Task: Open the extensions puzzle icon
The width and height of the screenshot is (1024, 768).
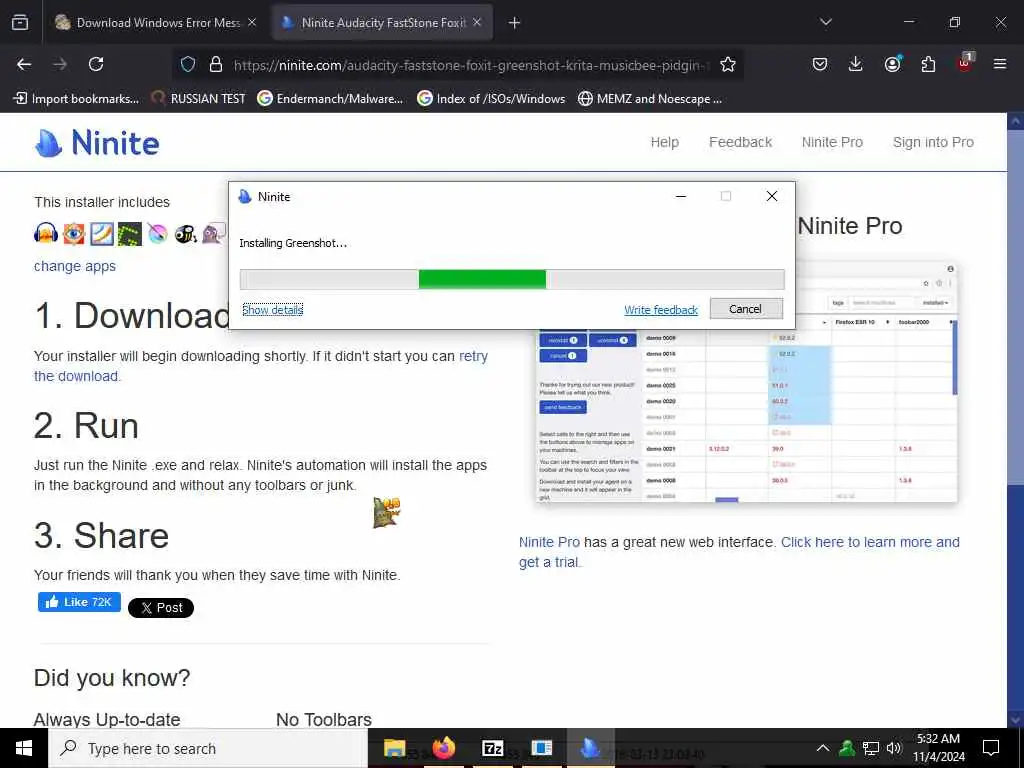Action: click(x=928, y=64)
